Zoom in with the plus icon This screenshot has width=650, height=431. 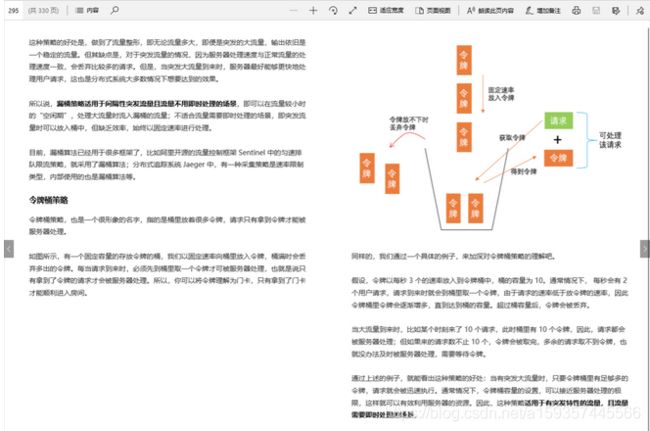pos(313,10)
